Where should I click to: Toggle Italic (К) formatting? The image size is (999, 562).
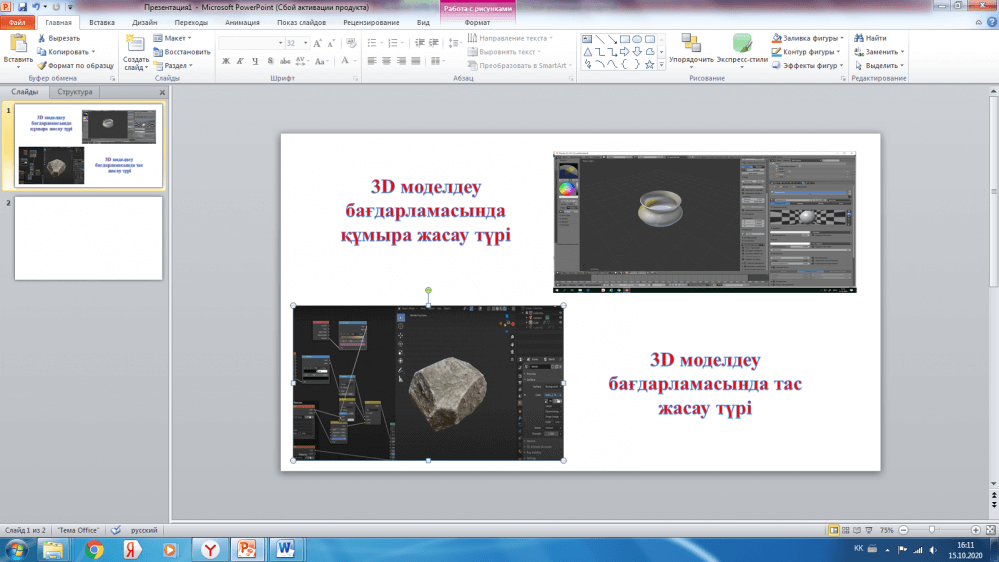click(241, 61)
